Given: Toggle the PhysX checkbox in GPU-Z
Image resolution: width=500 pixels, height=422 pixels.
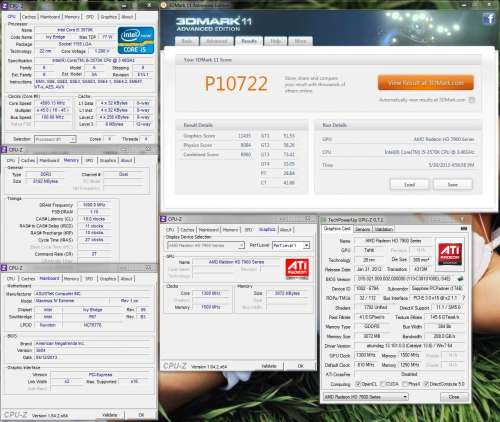Looking at the screenshot, I should point(405,384).
